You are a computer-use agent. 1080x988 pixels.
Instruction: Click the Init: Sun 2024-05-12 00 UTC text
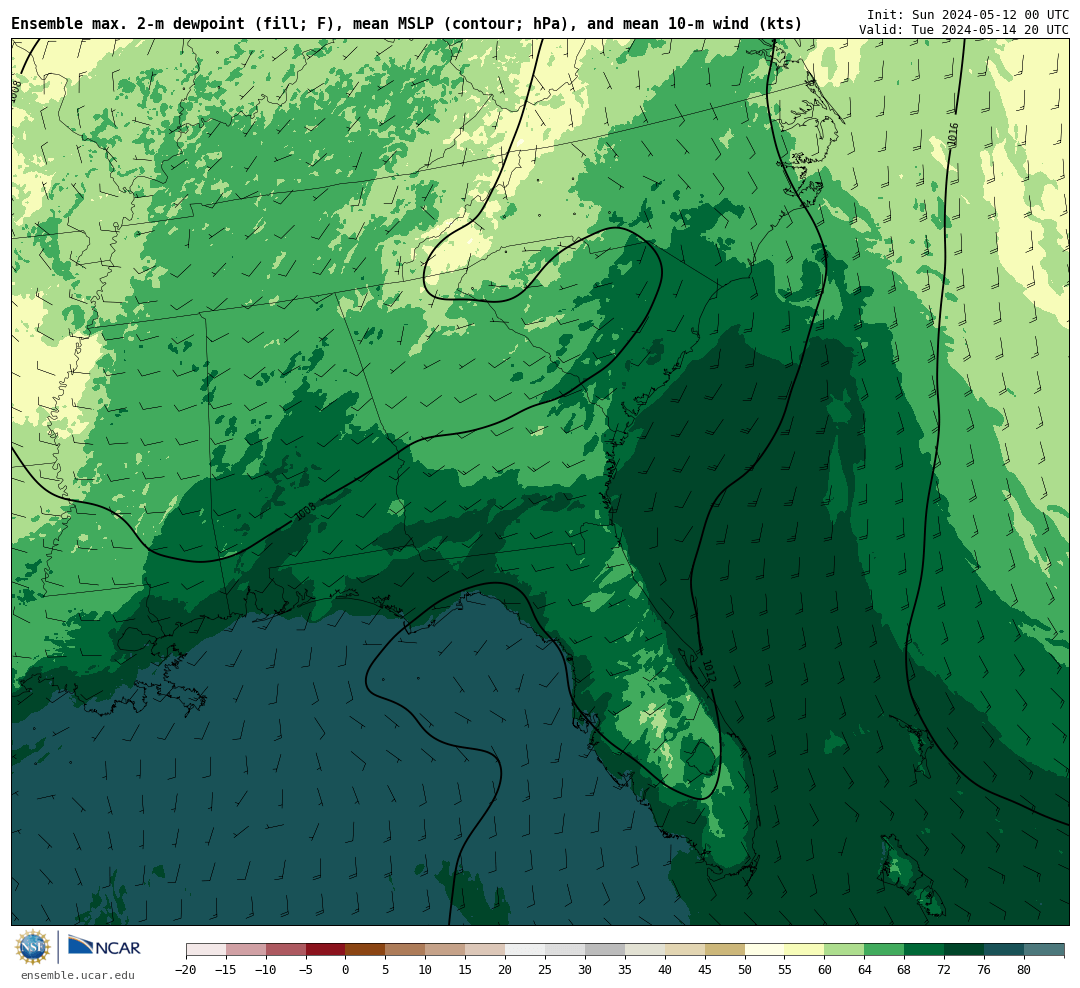tap(968, 14)
